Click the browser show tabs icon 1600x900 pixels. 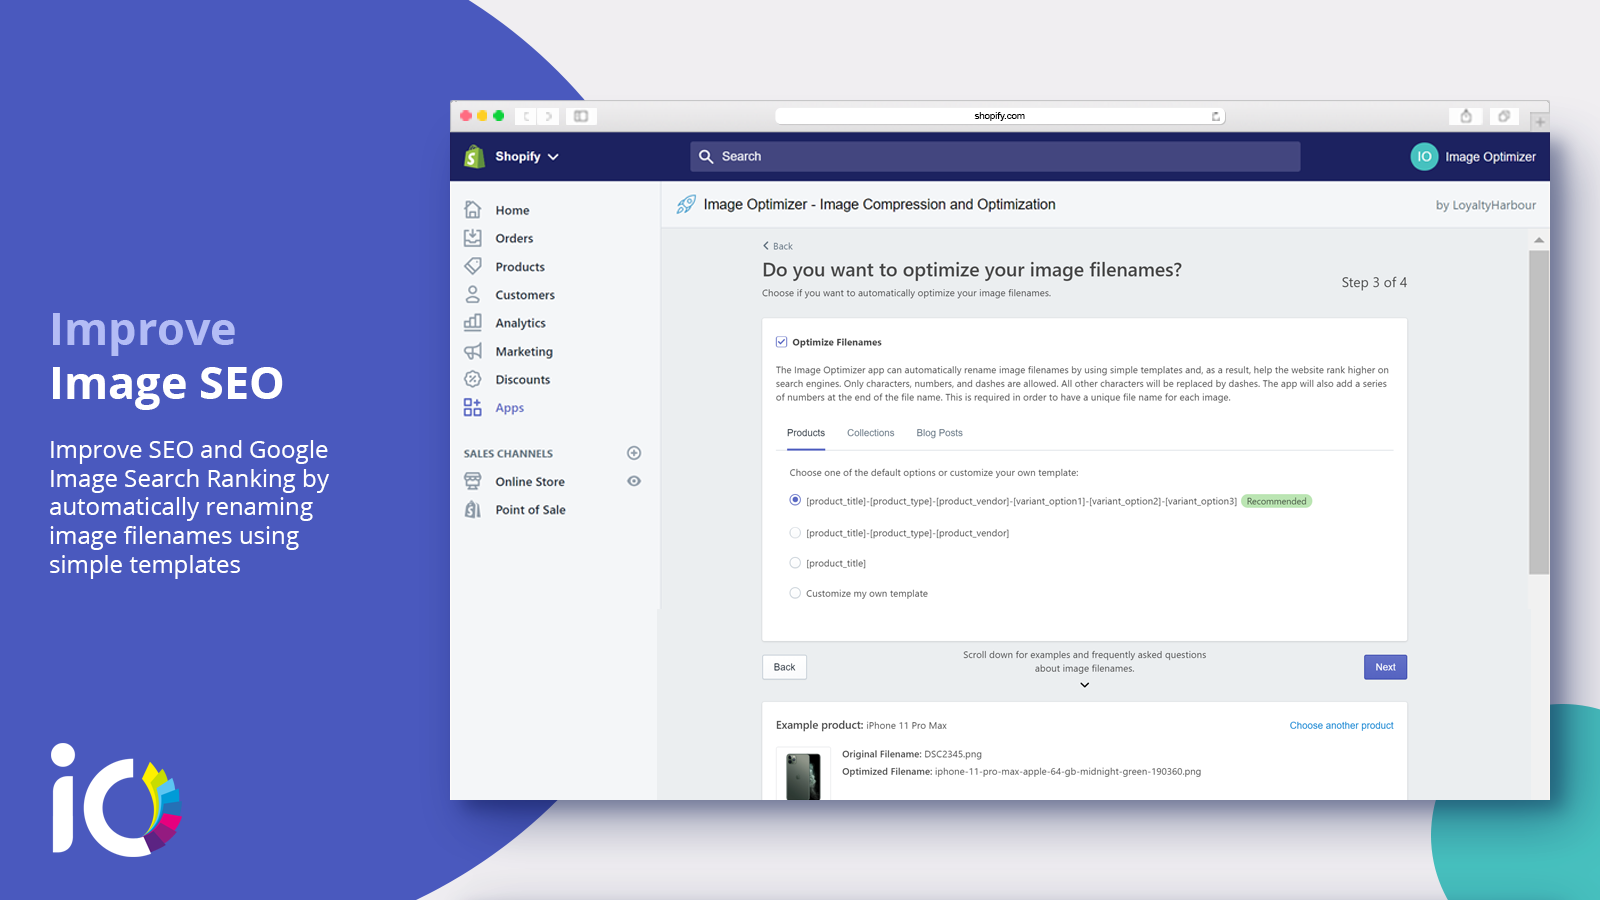tap(1504, 116)
